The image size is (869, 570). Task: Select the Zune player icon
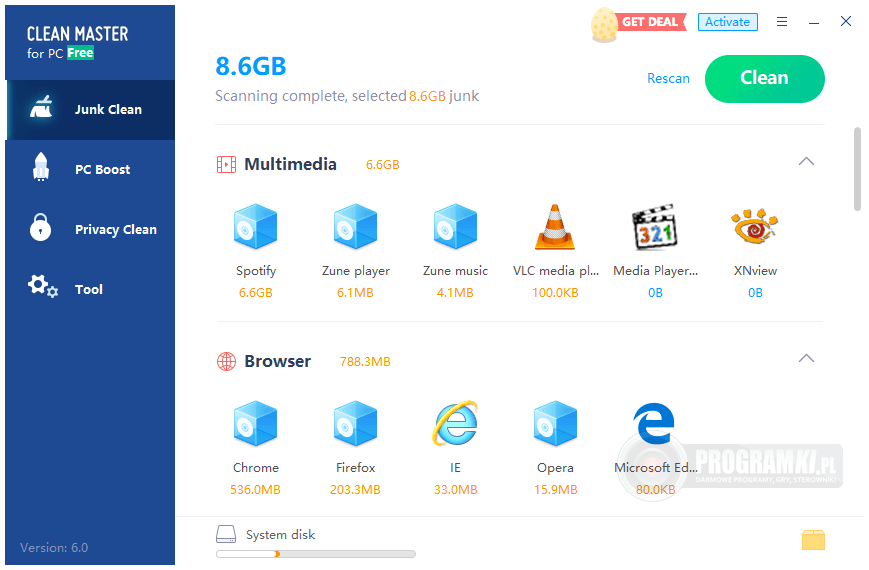coord(355,226)
